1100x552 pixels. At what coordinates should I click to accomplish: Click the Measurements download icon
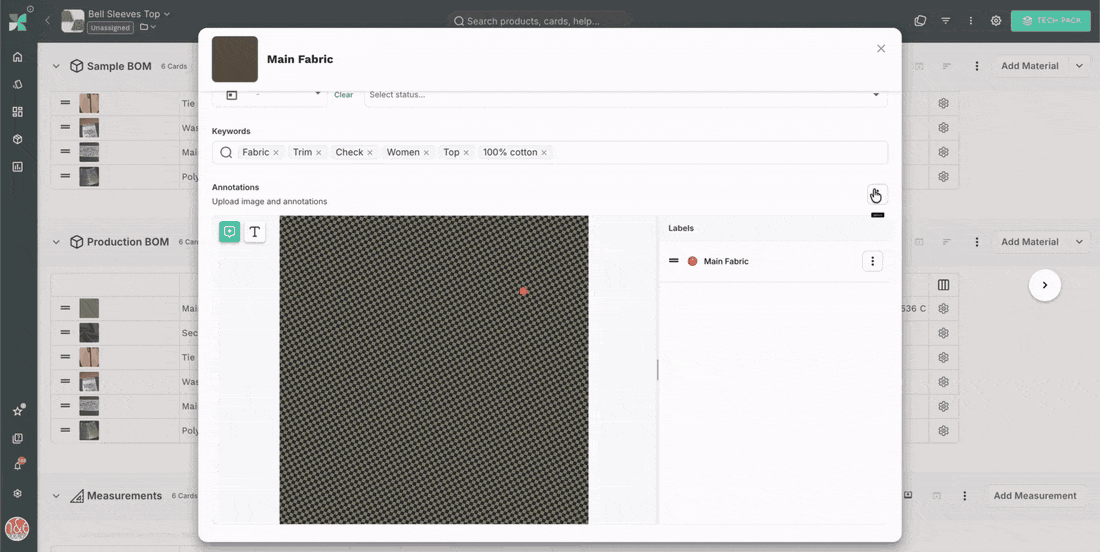point(908,495)
